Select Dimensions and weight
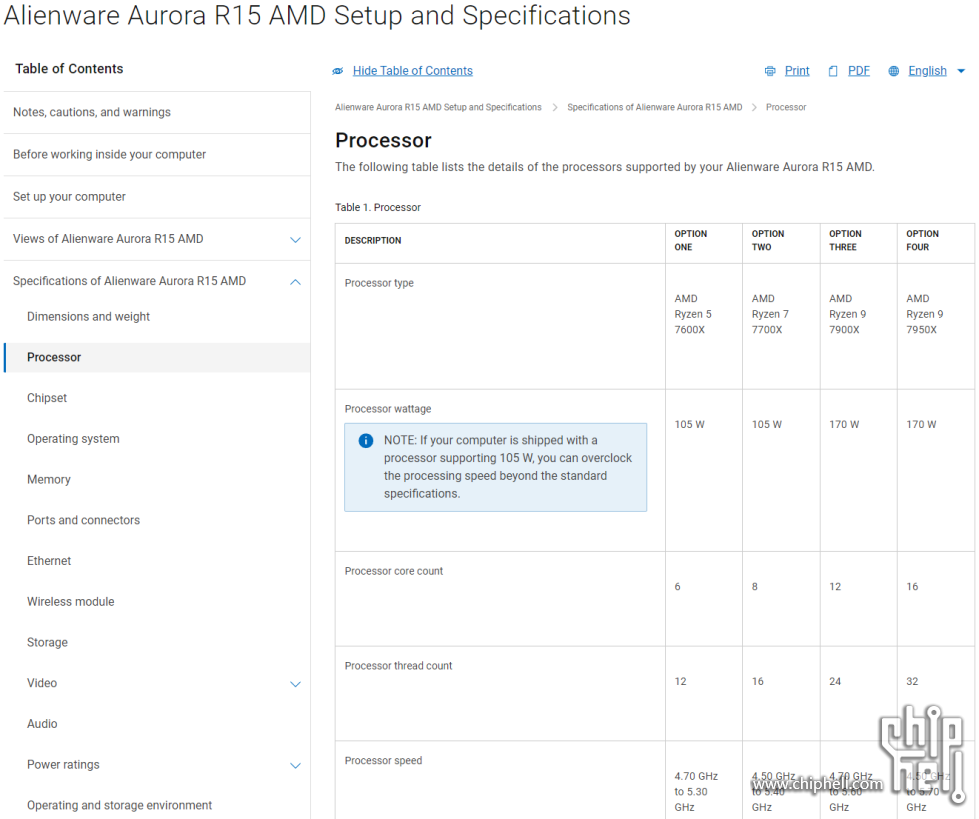The height and width of the screenshot is (819, 979). (x=88, y=316)
